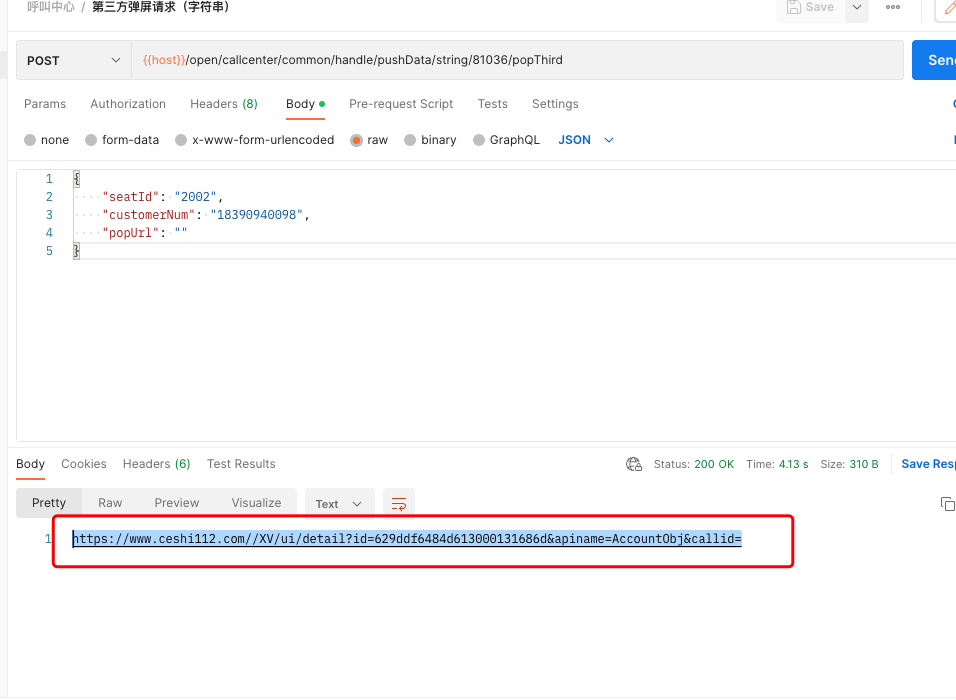The image size is (956, 700).
Task: Switch response view to Raw
Action: coord(110,503)
